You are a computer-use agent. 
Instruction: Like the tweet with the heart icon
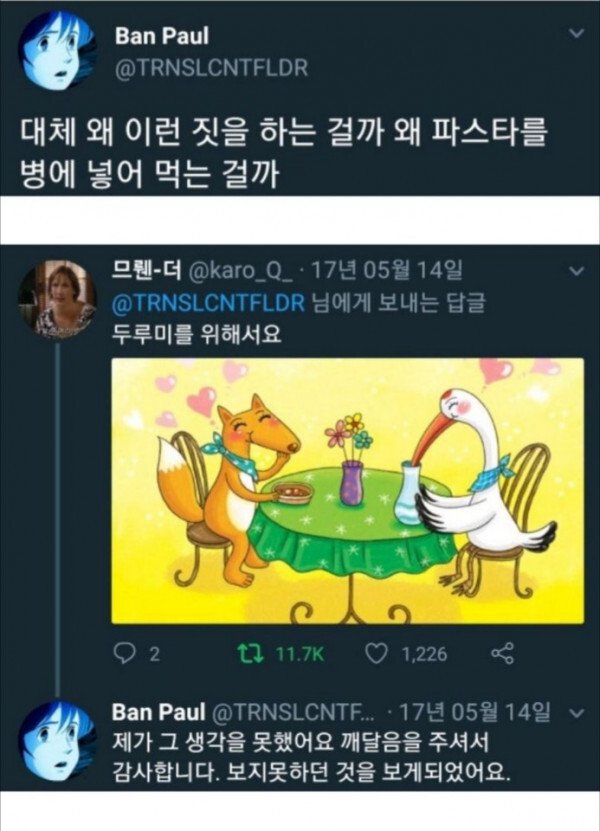376,654
